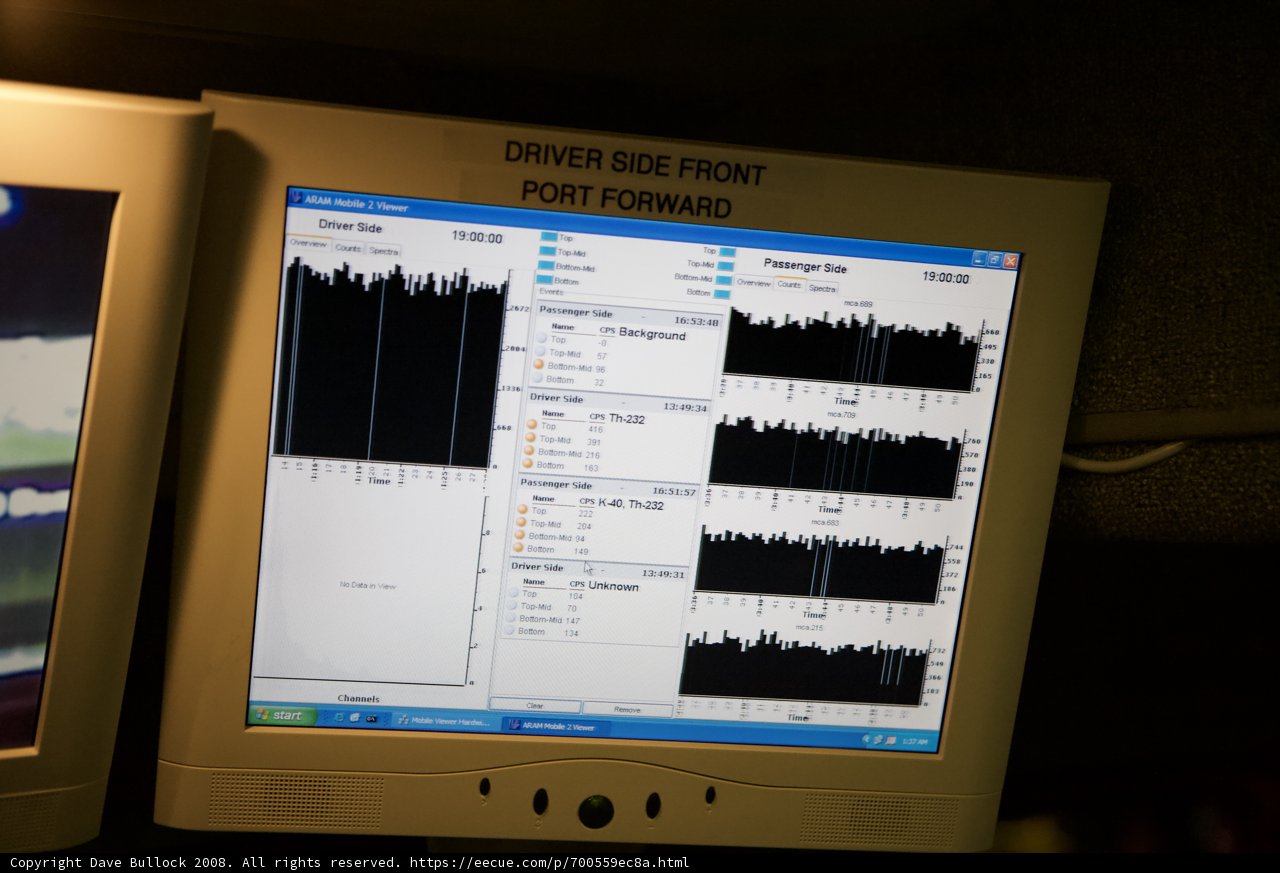
Task: Open the Passenger Side Spectra tab
Action: pos(823,288)
